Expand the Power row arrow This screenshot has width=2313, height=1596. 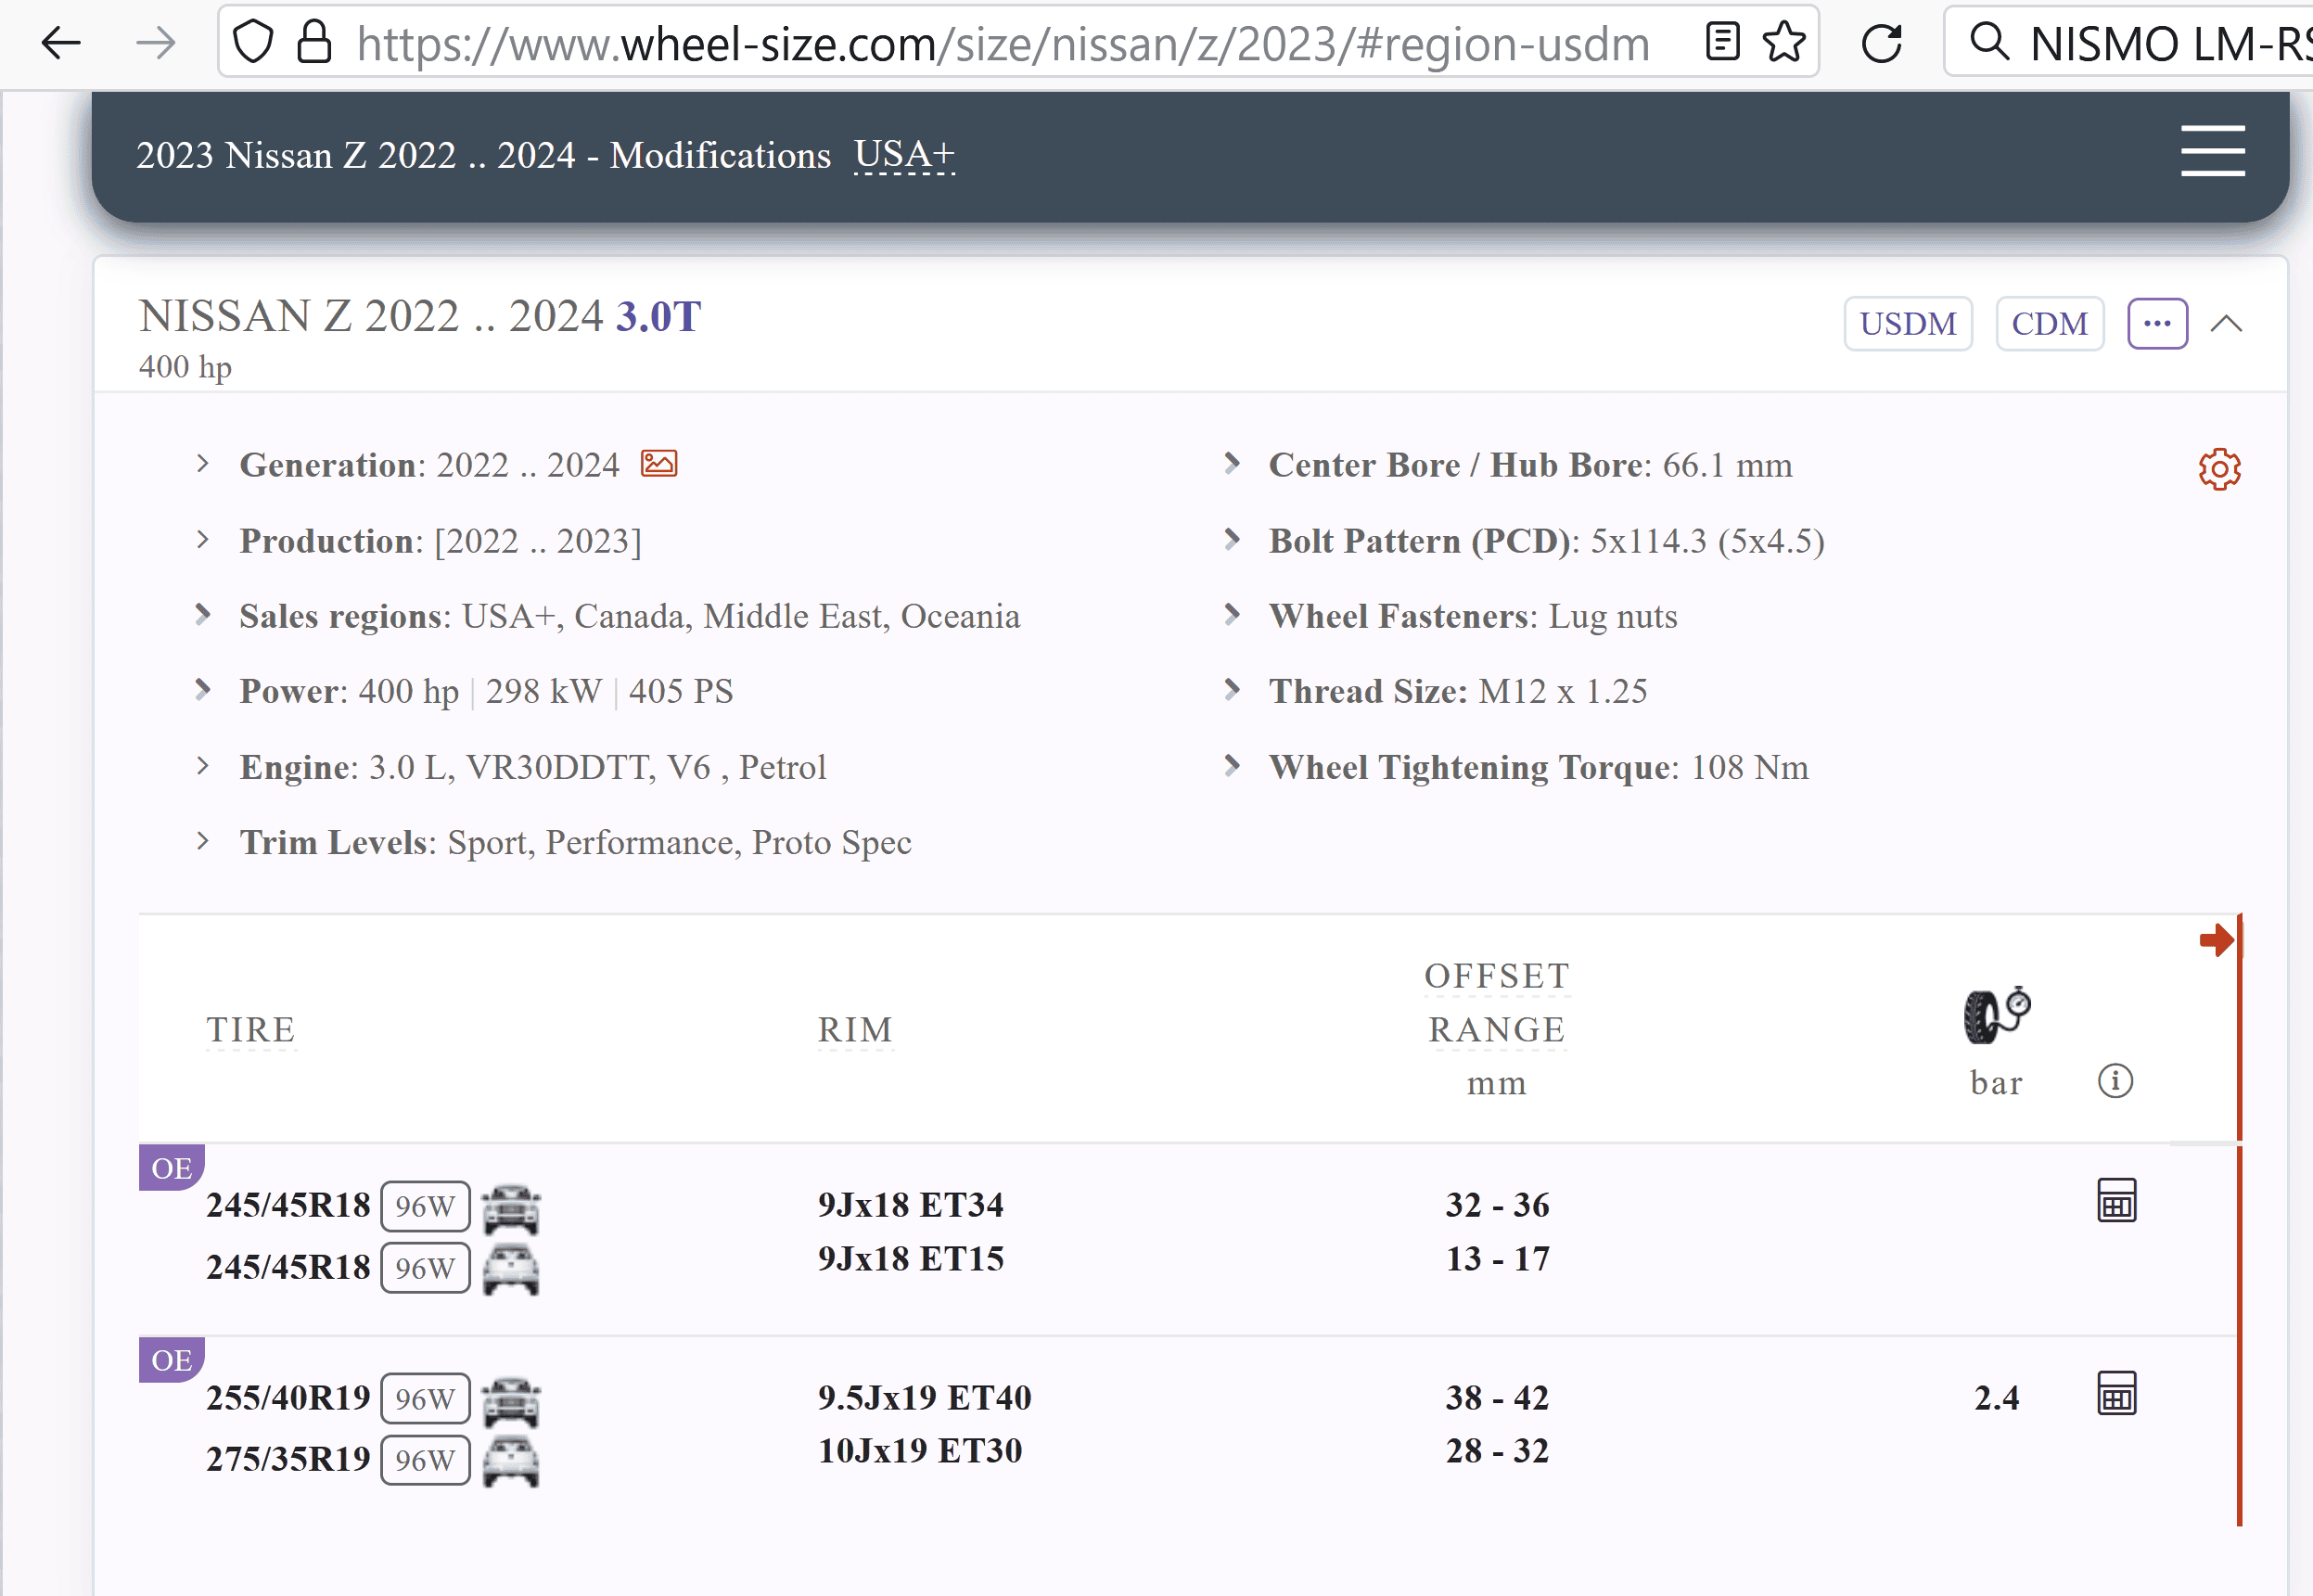(x=203, y=689)
